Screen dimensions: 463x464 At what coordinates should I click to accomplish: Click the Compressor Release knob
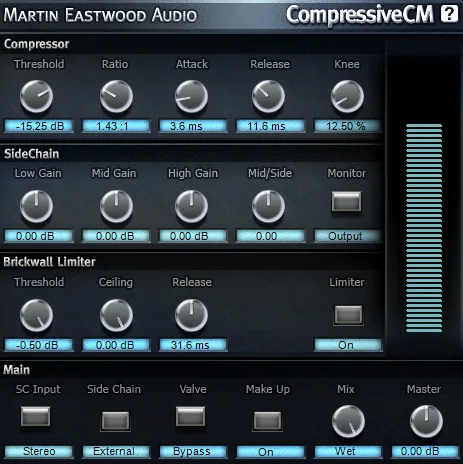pos(268,97)
